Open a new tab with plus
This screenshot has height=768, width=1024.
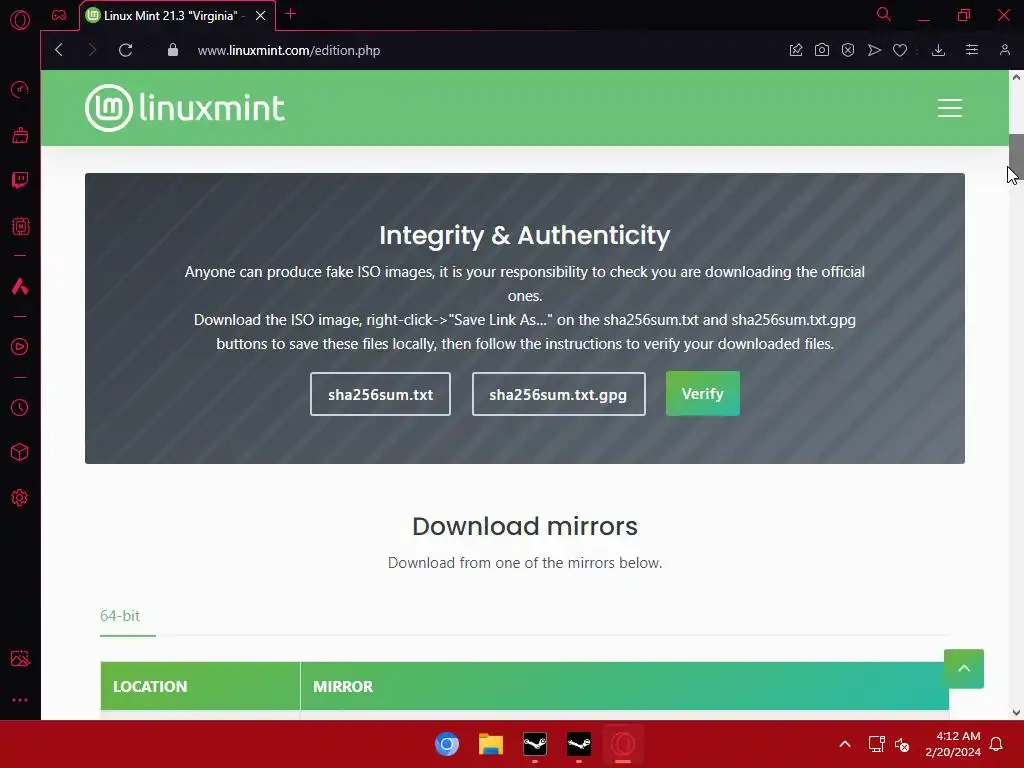point(291,14)
